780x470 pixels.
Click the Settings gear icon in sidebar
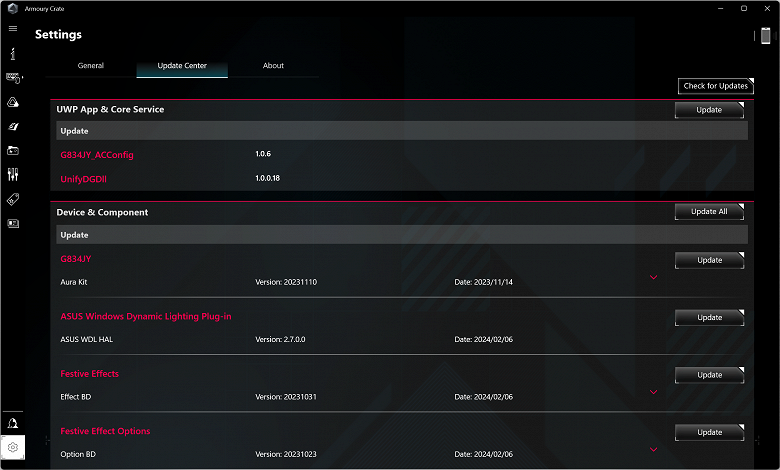[x=13, y=447]
